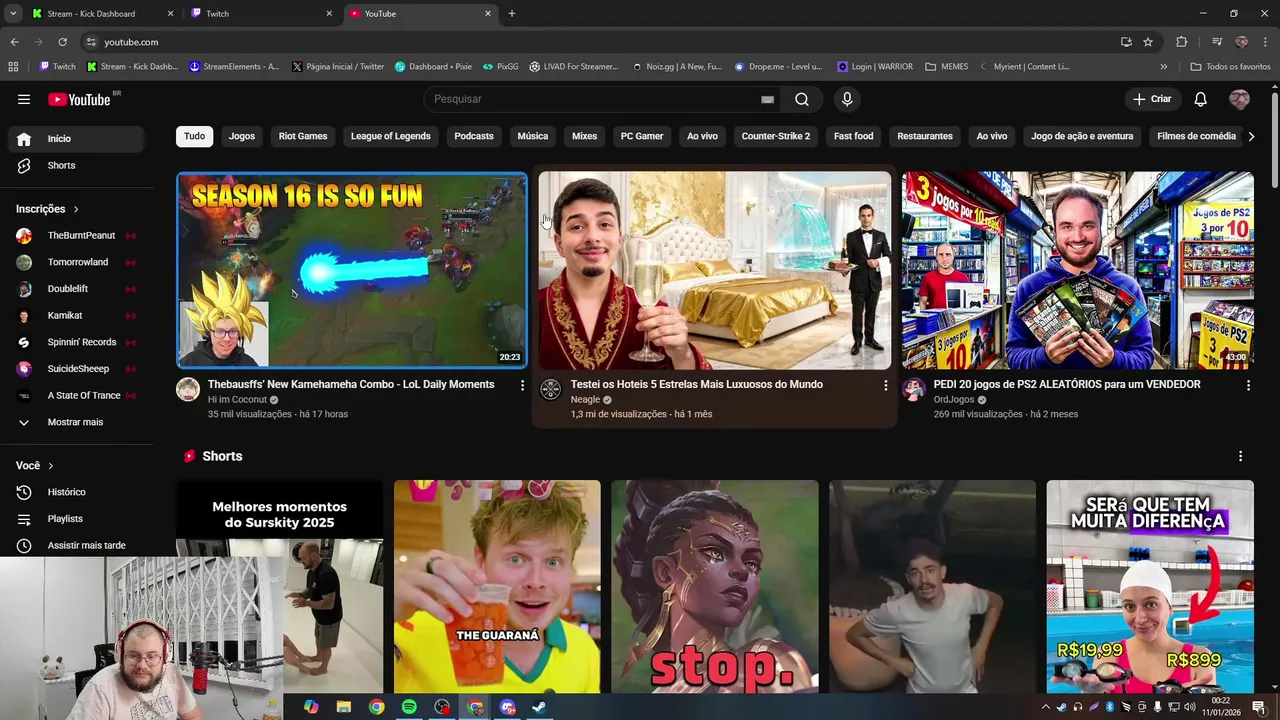Image resolution: width=1280 pixels, height=720 pixels.
Task: Open options for Testei os Hoteis video
Action: (885, 385)
